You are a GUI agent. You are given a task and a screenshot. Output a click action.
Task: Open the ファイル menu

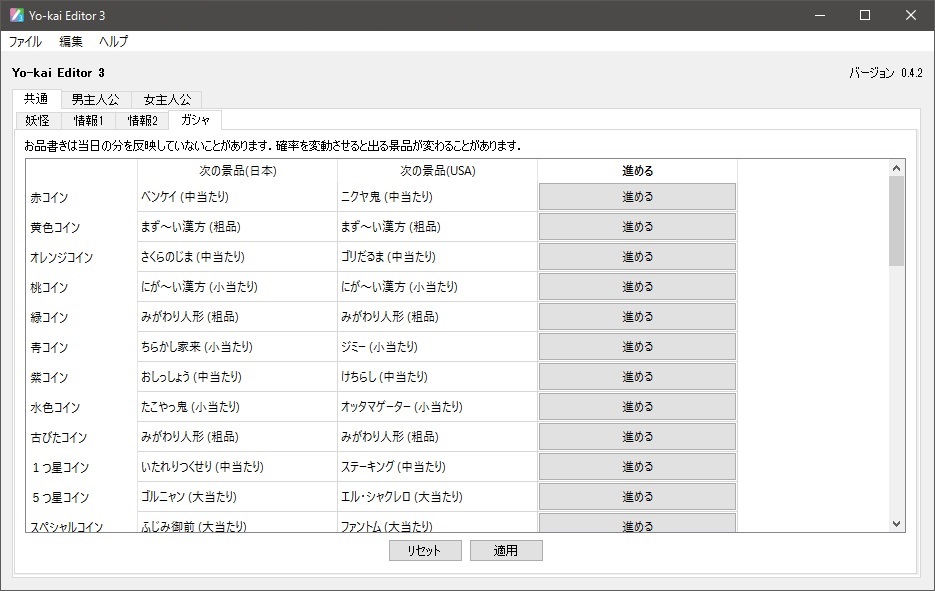tap(25, 41)
